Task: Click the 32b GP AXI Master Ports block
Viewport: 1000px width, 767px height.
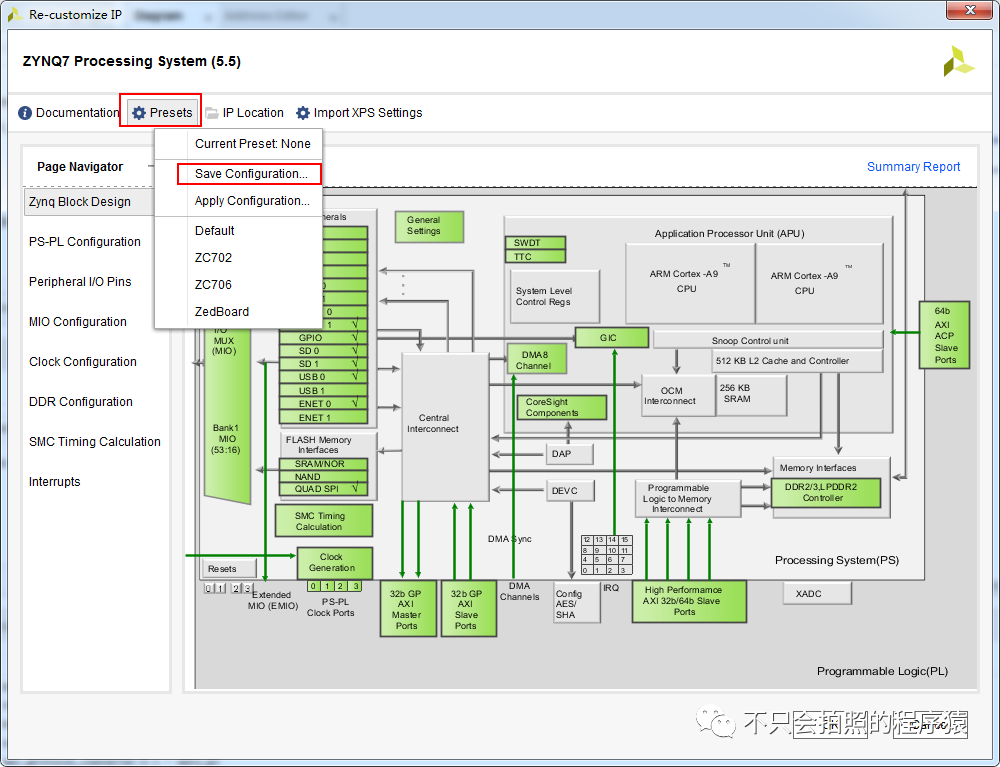Action: coord(408,609)
